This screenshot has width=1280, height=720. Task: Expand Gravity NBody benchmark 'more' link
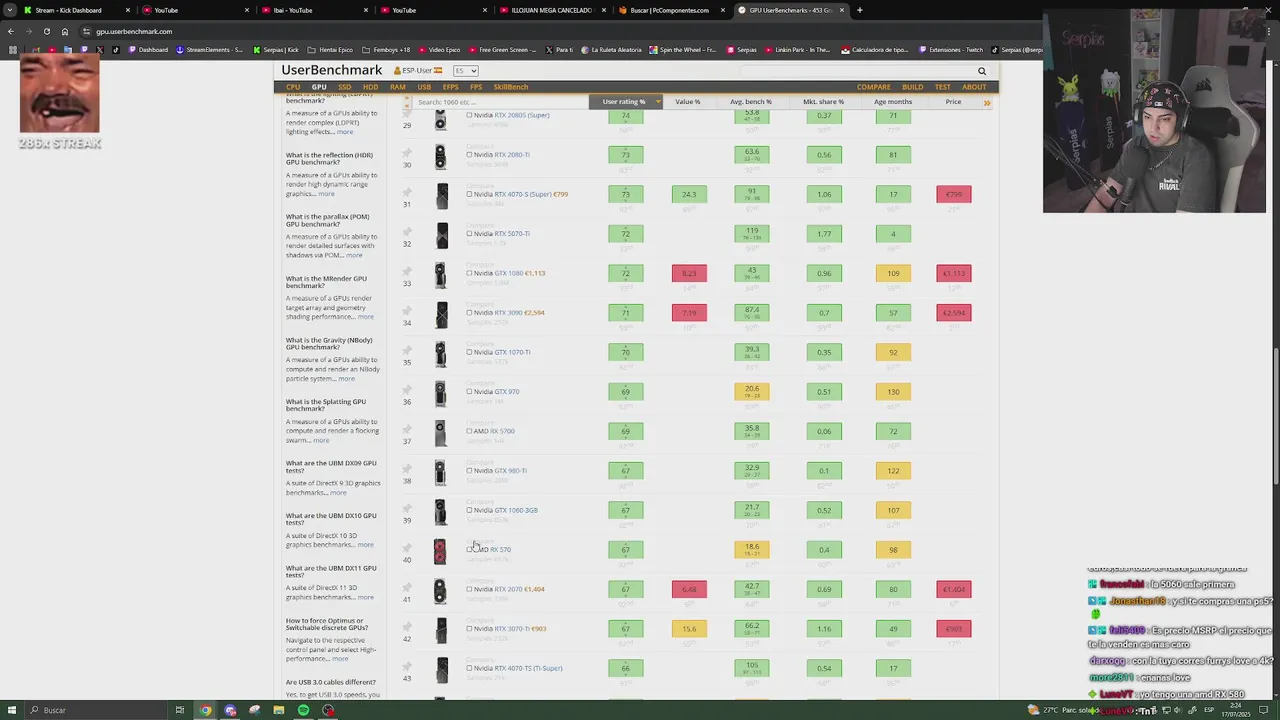pos(346,379)
